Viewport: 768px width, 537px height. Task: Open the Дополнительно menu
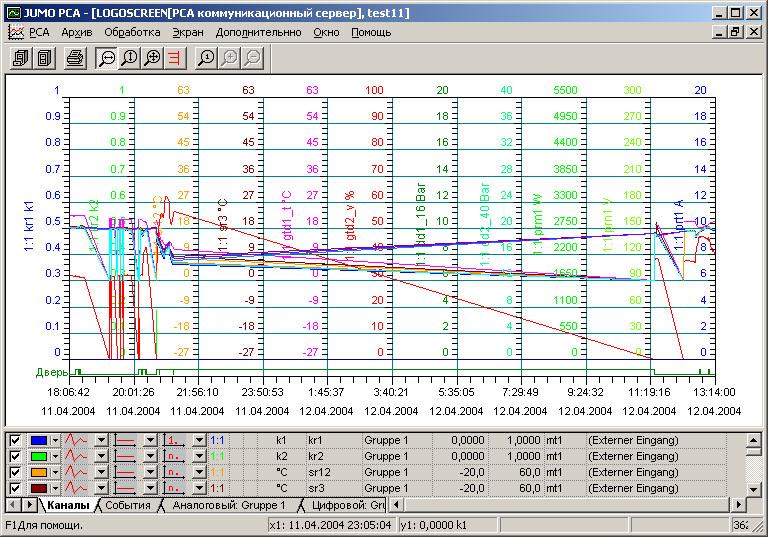click(x=259, y=32)
